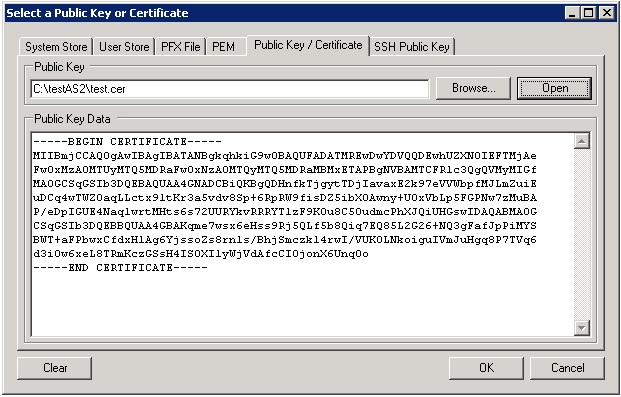Click the line starting with MIIBmjCCAQOg
The image size is (621, 397).
[285, 156]
